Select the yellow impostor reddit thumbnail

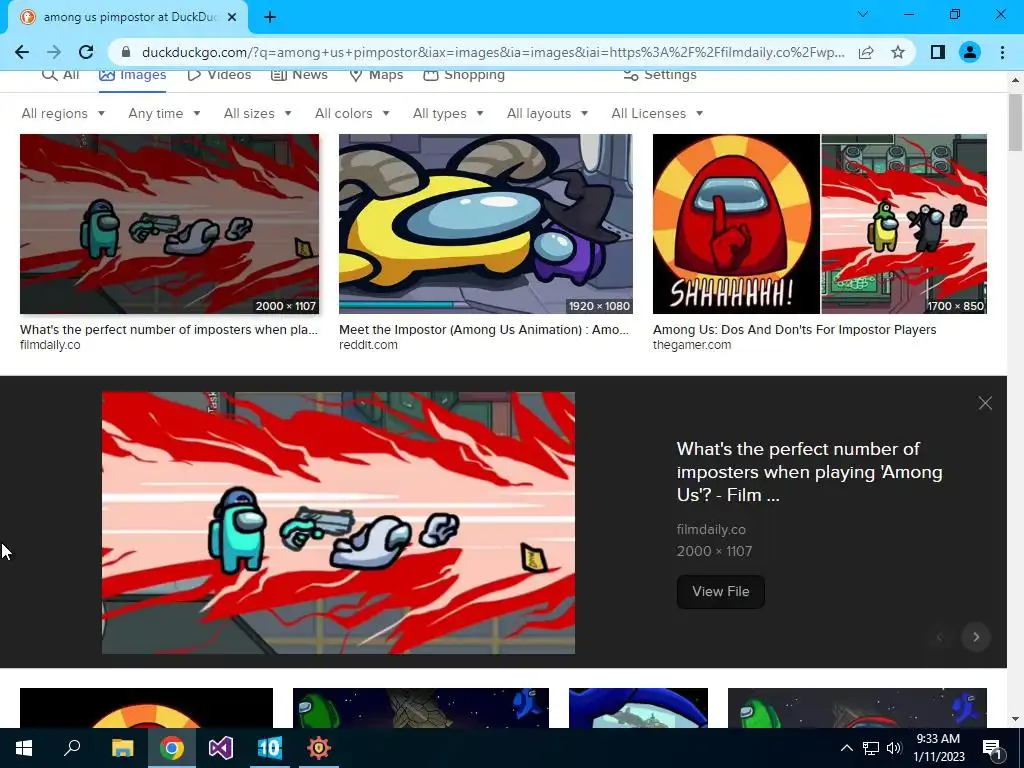pos(485,224)
